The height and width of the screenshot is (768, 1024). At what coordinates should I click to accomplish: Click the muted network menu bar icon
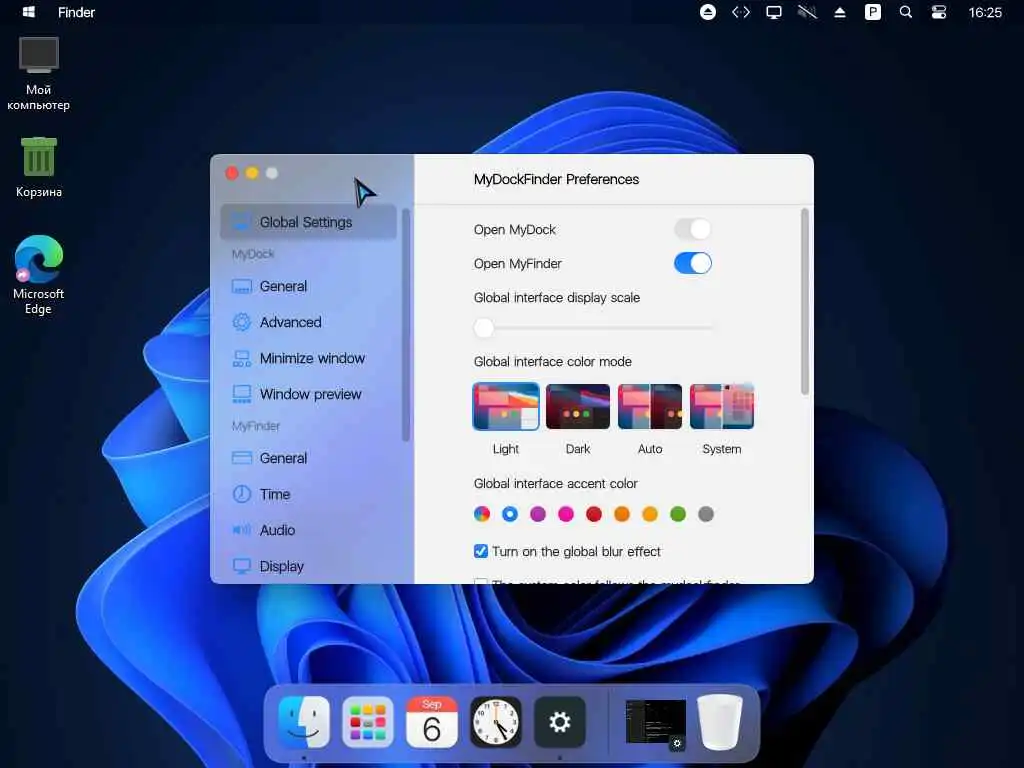click(x=807, y=12)
